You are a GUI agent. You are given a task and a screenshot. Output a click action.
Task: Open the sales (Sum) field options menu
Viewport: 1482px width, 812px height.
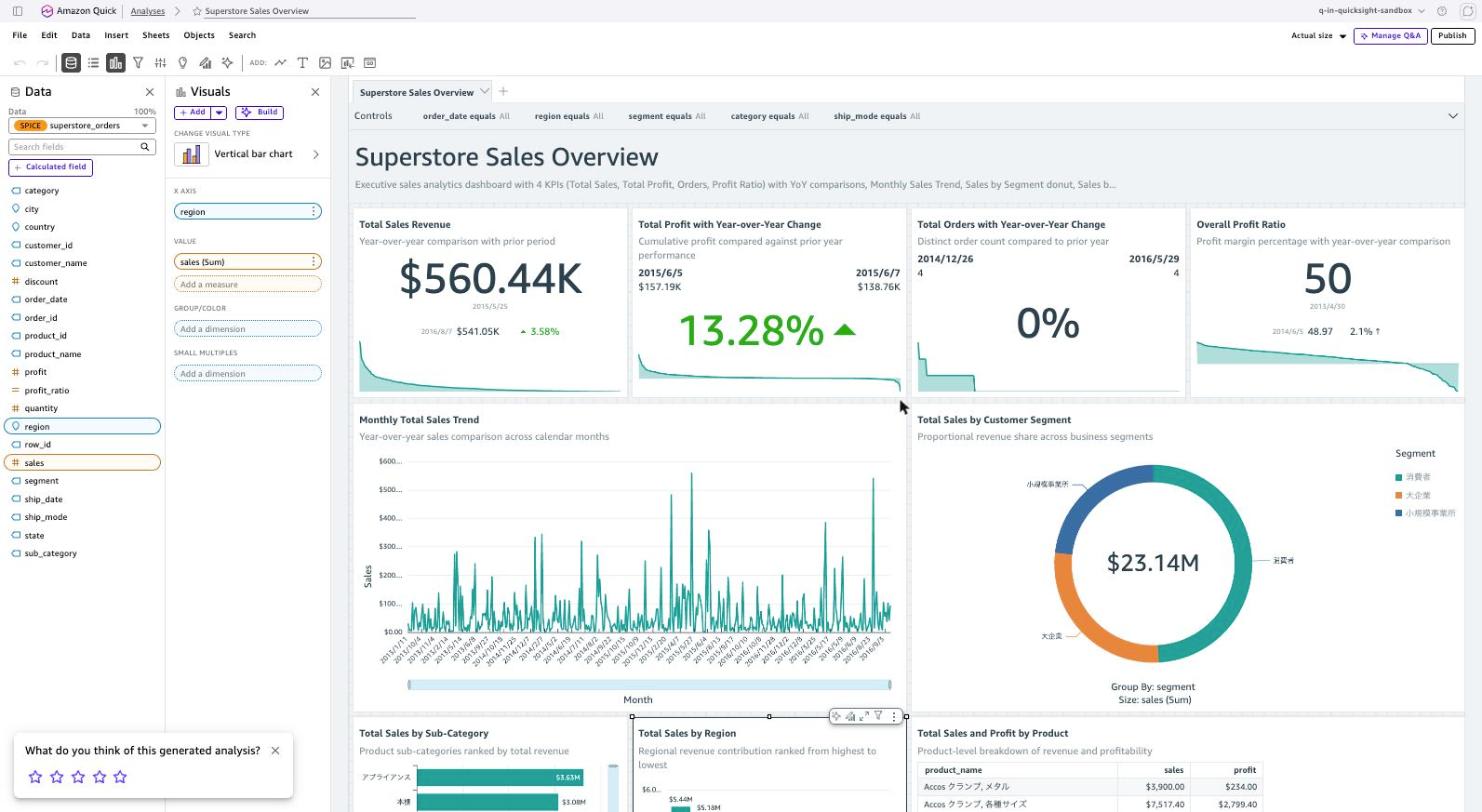(314, 262)
